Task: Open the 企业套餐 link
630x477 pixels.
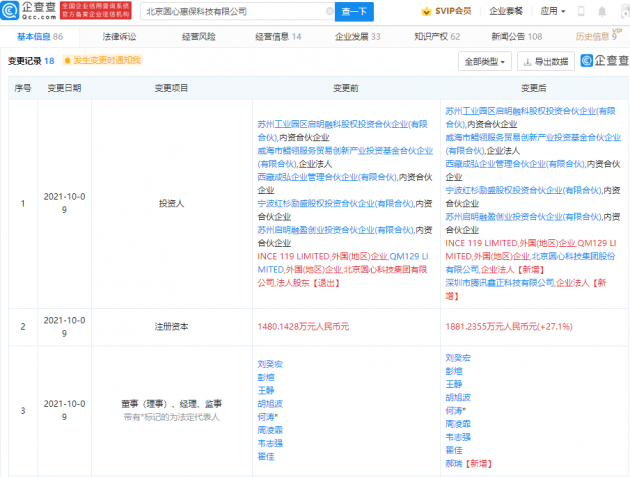Action: (x=505, y=12)
